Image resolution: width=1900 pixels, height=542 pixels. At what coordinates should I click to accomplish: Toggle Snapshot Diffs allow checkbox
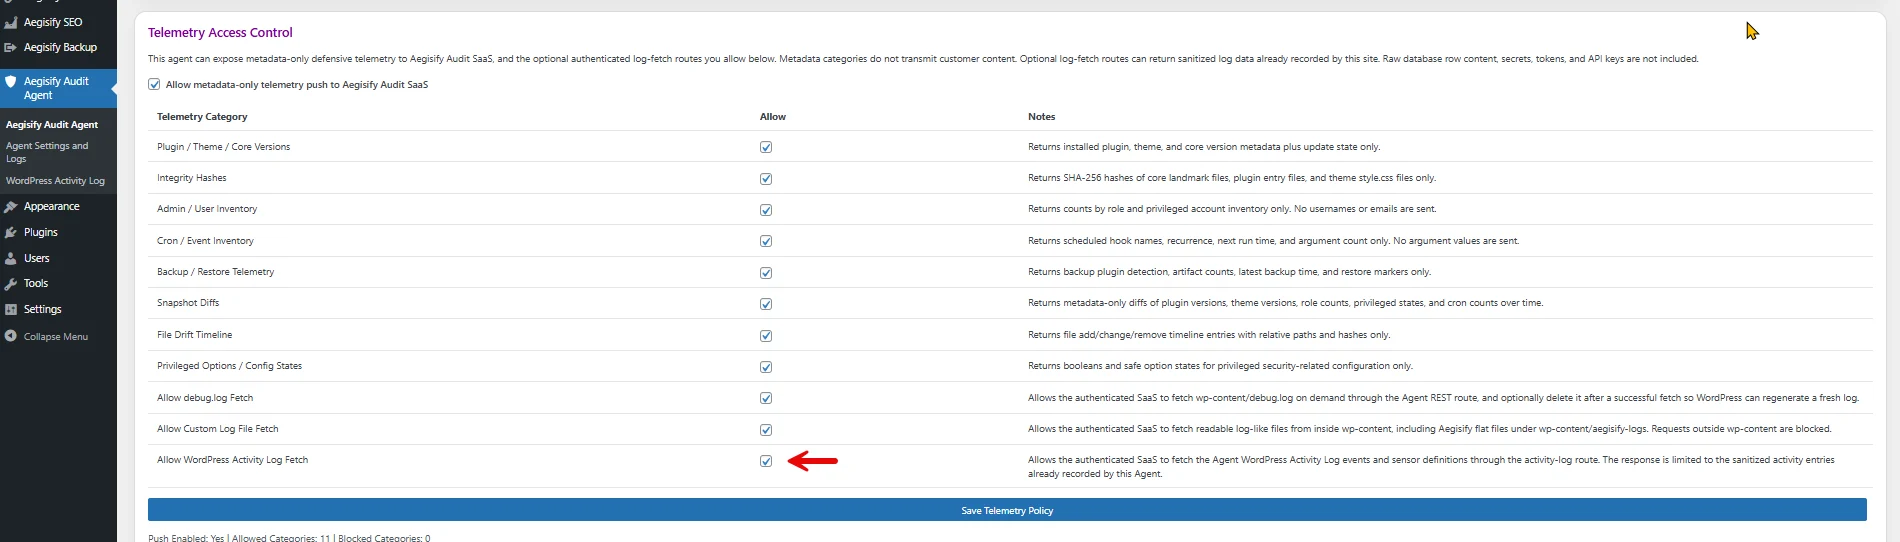point(766,304)
